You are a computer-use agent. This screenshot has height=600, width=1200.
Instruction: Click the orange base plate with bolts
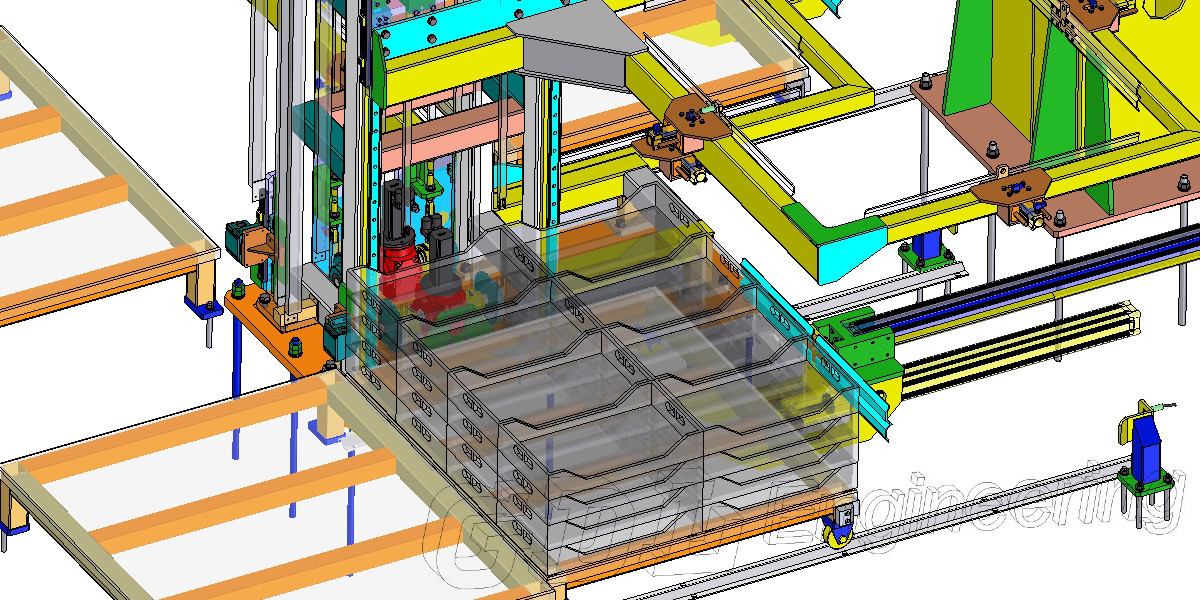279,328
